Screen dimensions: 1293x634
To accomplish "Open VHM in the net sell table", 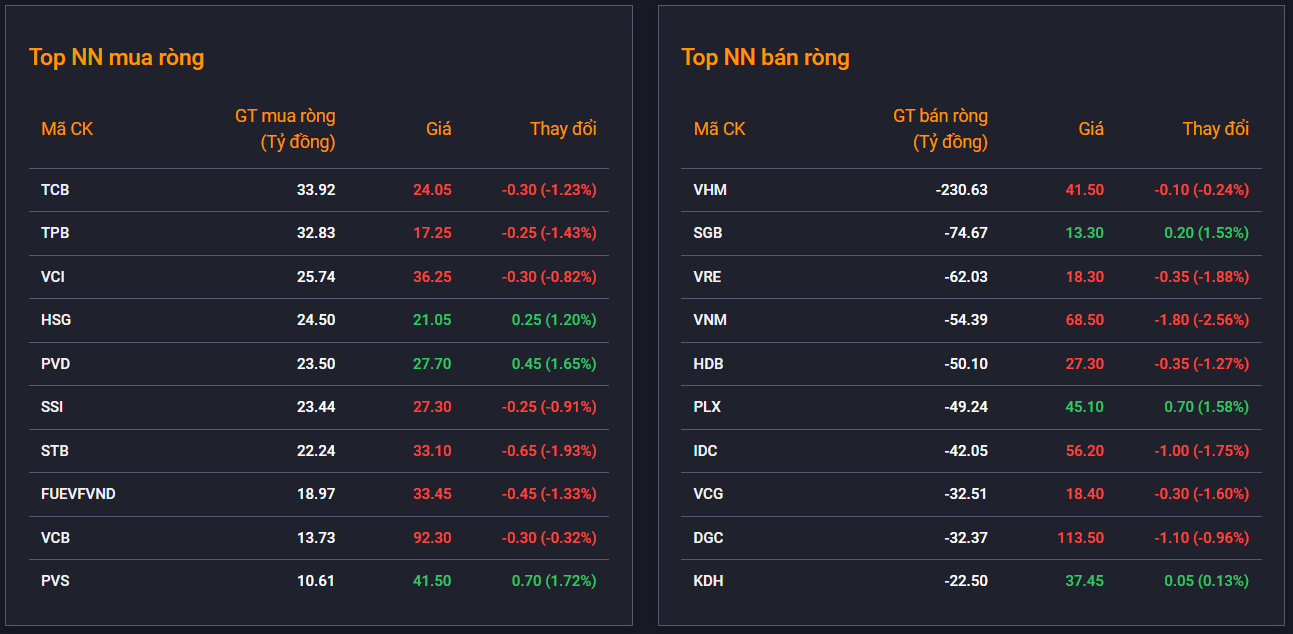I will click(x=710, y=190).
